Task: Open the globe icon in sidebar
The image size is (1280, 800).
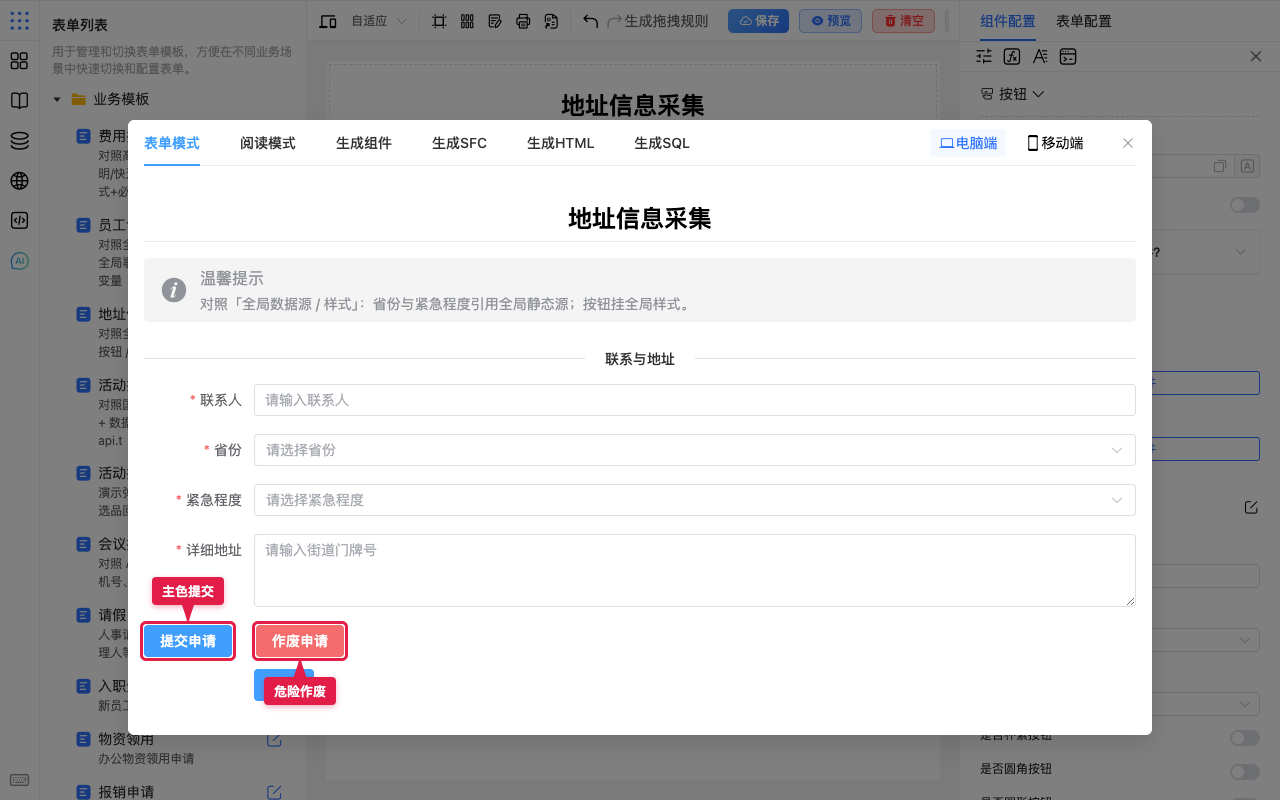Action: tap(19, 181)
